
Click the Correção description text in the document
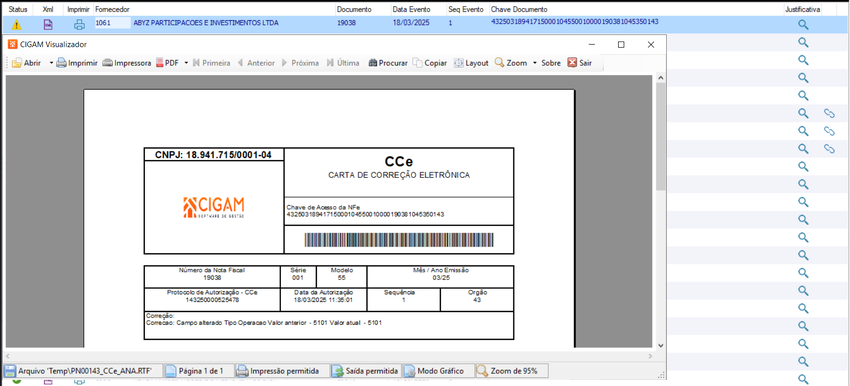pyautogui.click(x=265, y=322)
